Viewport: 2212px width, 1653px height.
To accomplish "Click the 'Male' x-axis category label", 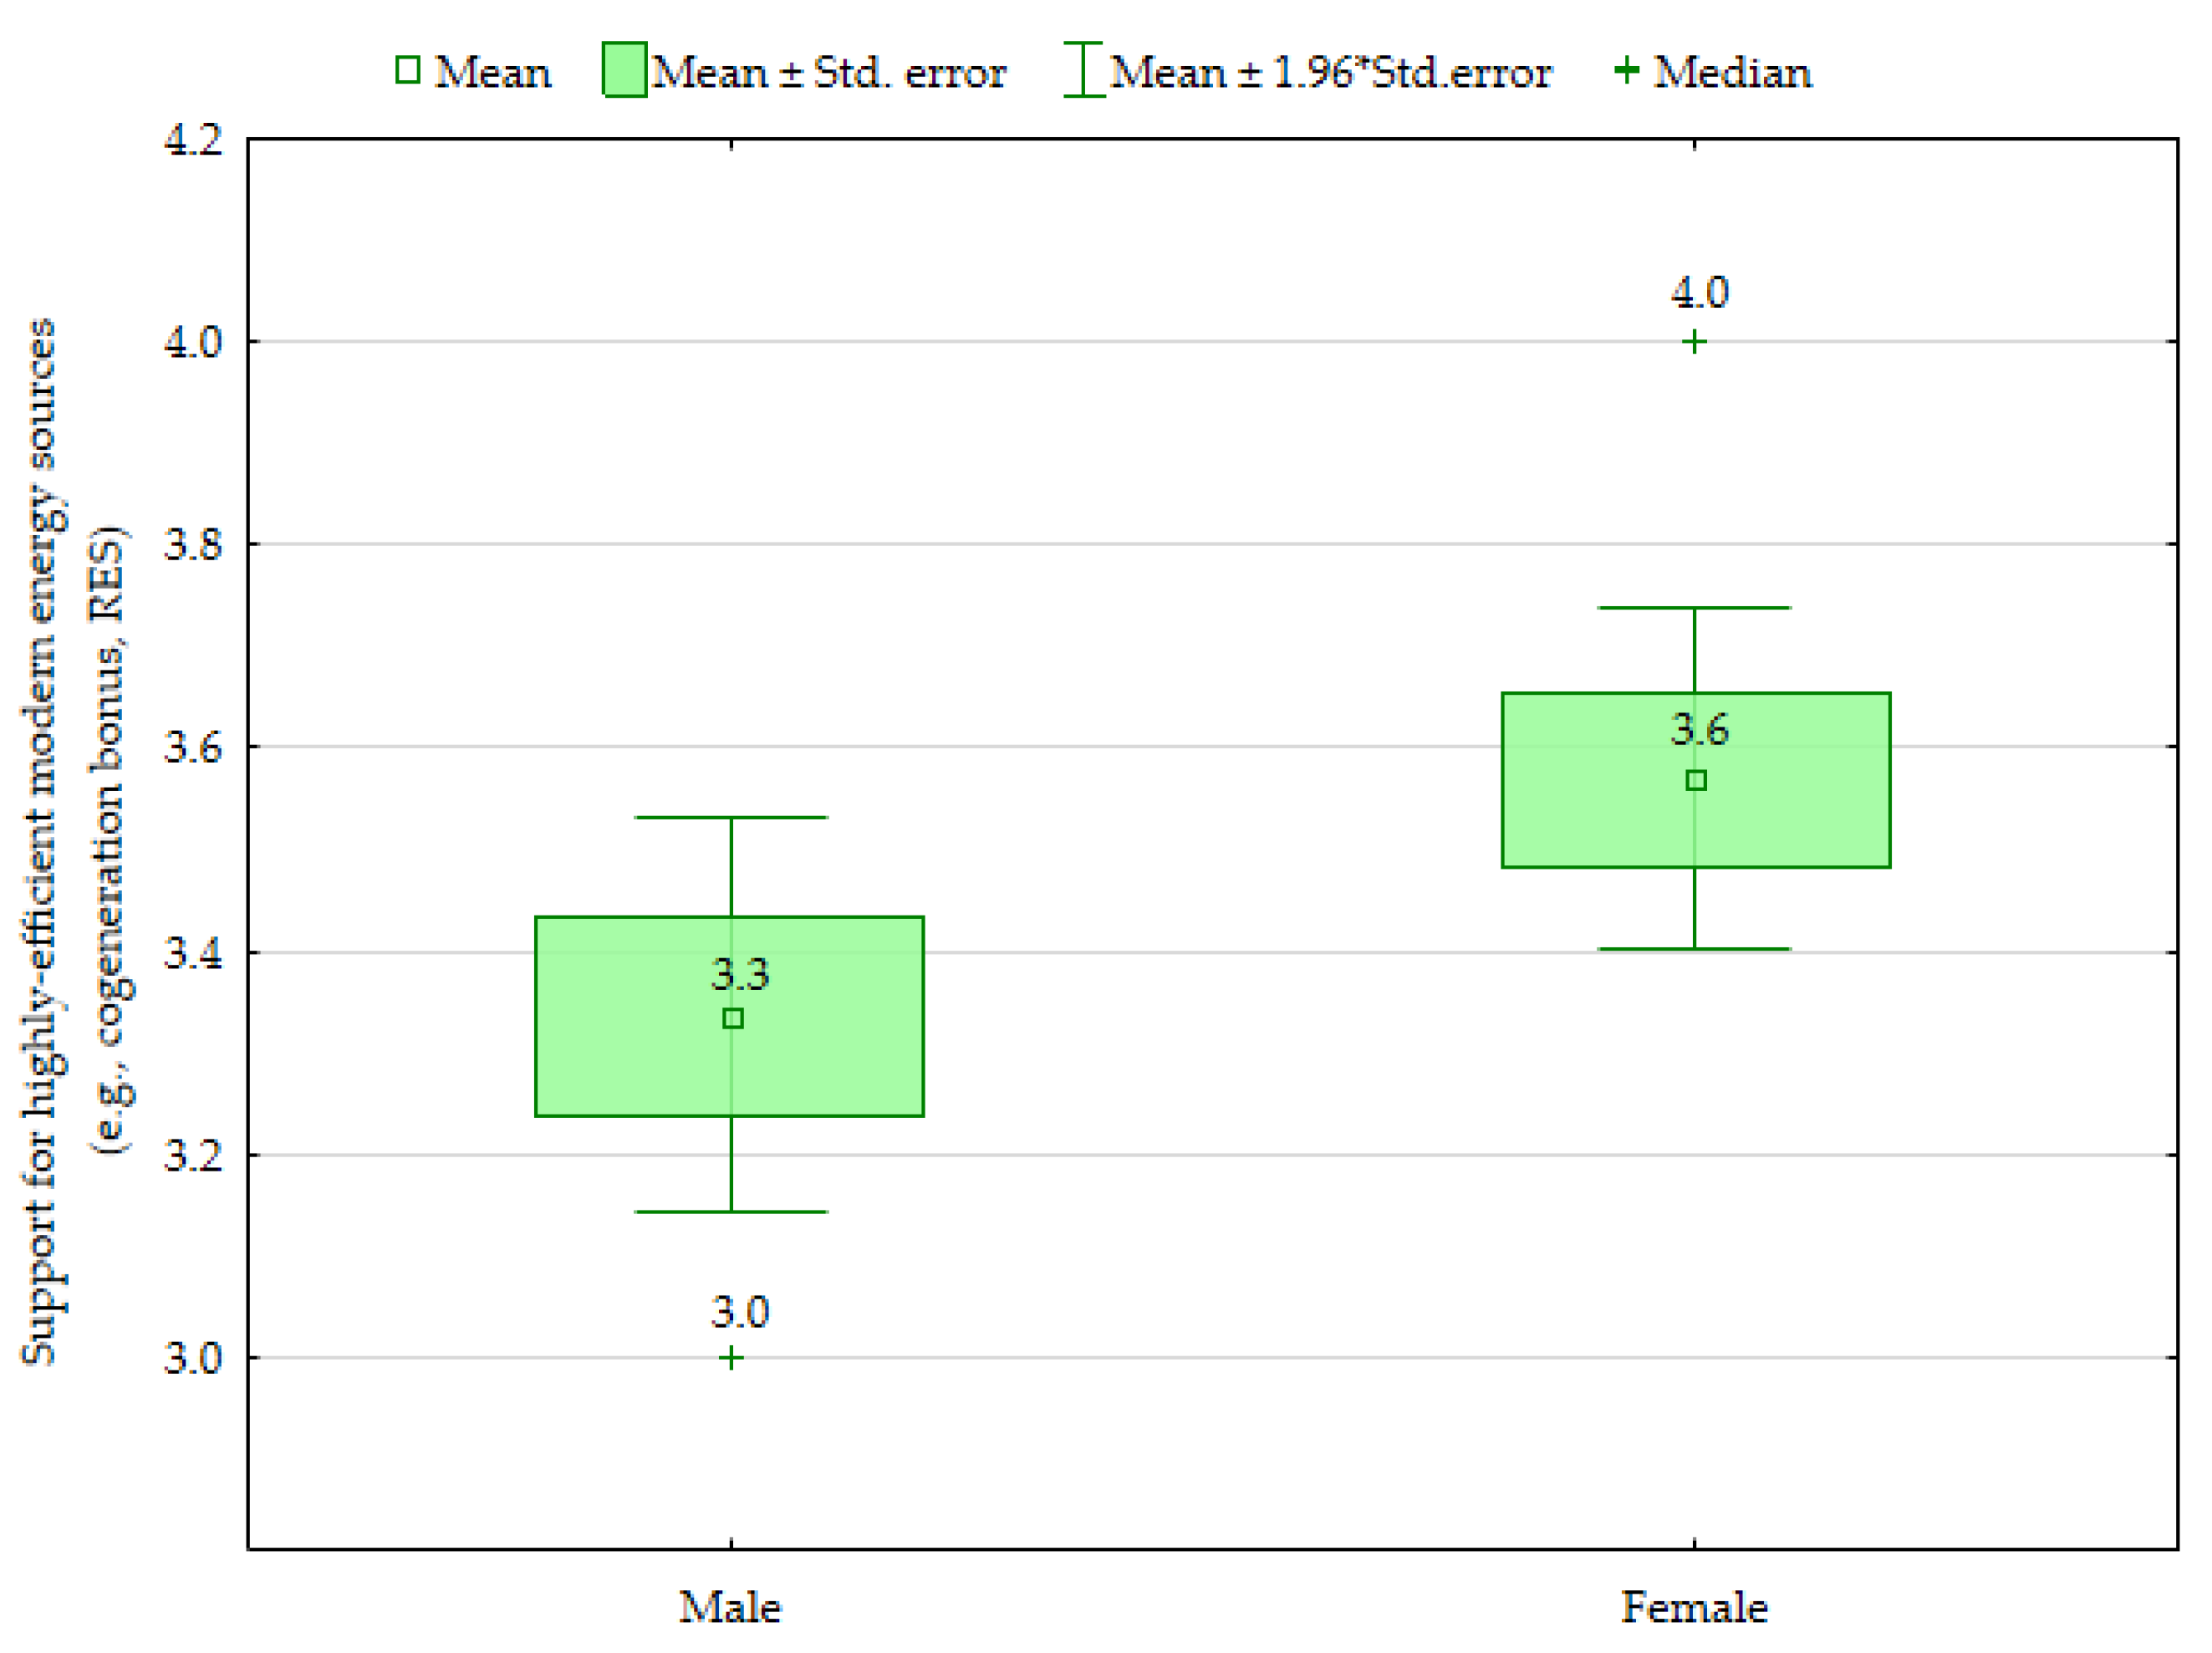I will [730, 1608].
